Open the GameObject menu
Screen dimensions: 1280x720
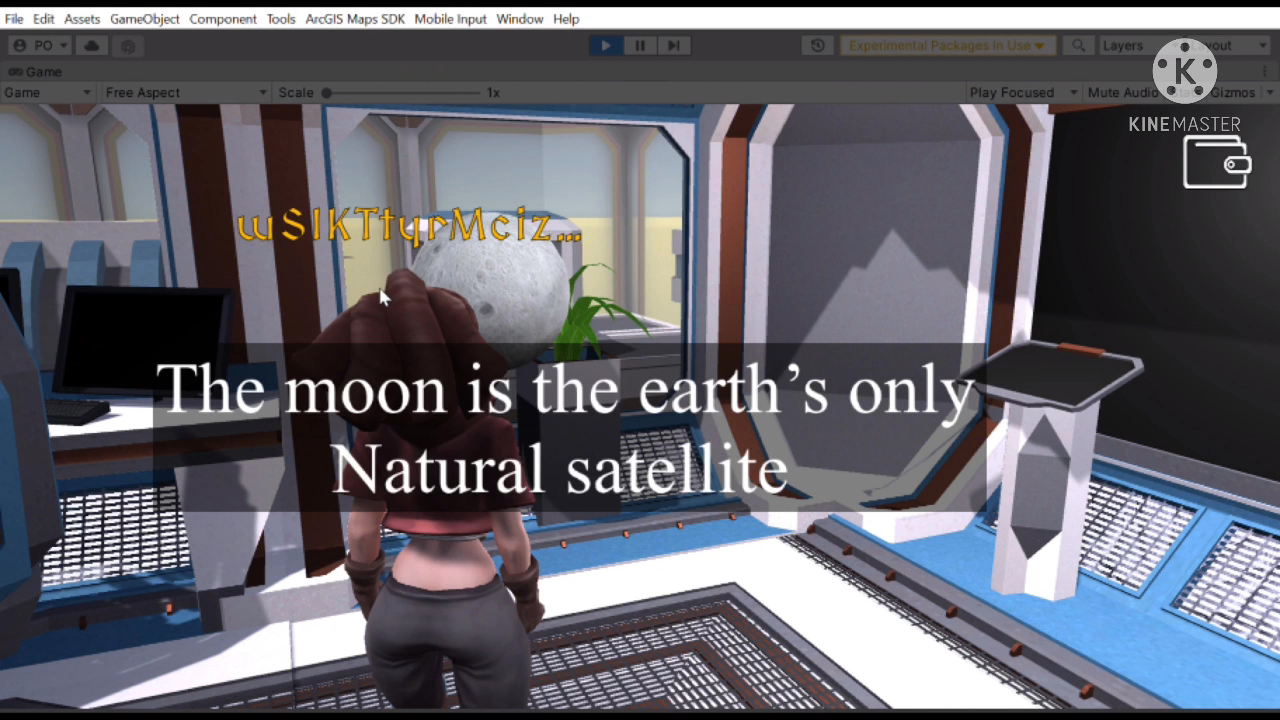point(145,19)
